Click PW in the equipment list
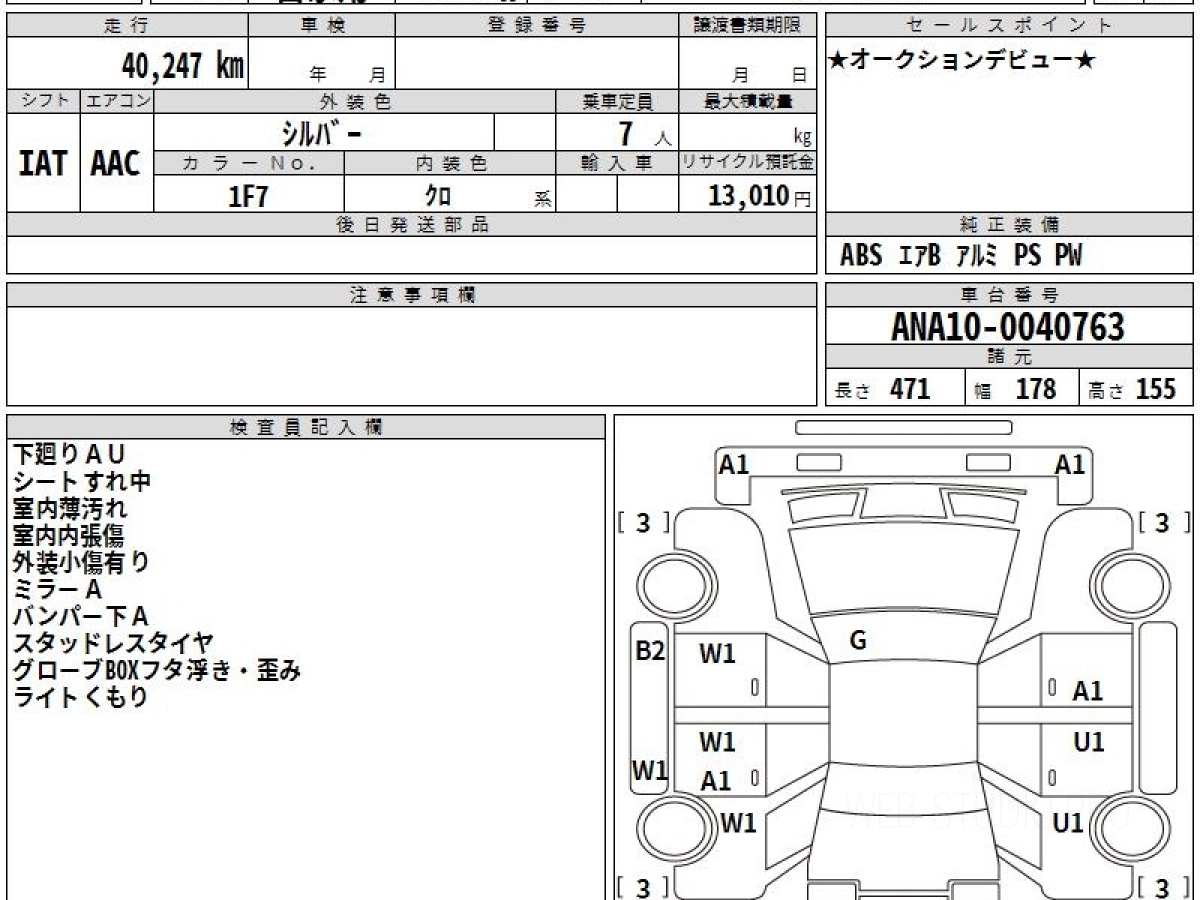1200x900 pixels. [x=1068, y=256]
